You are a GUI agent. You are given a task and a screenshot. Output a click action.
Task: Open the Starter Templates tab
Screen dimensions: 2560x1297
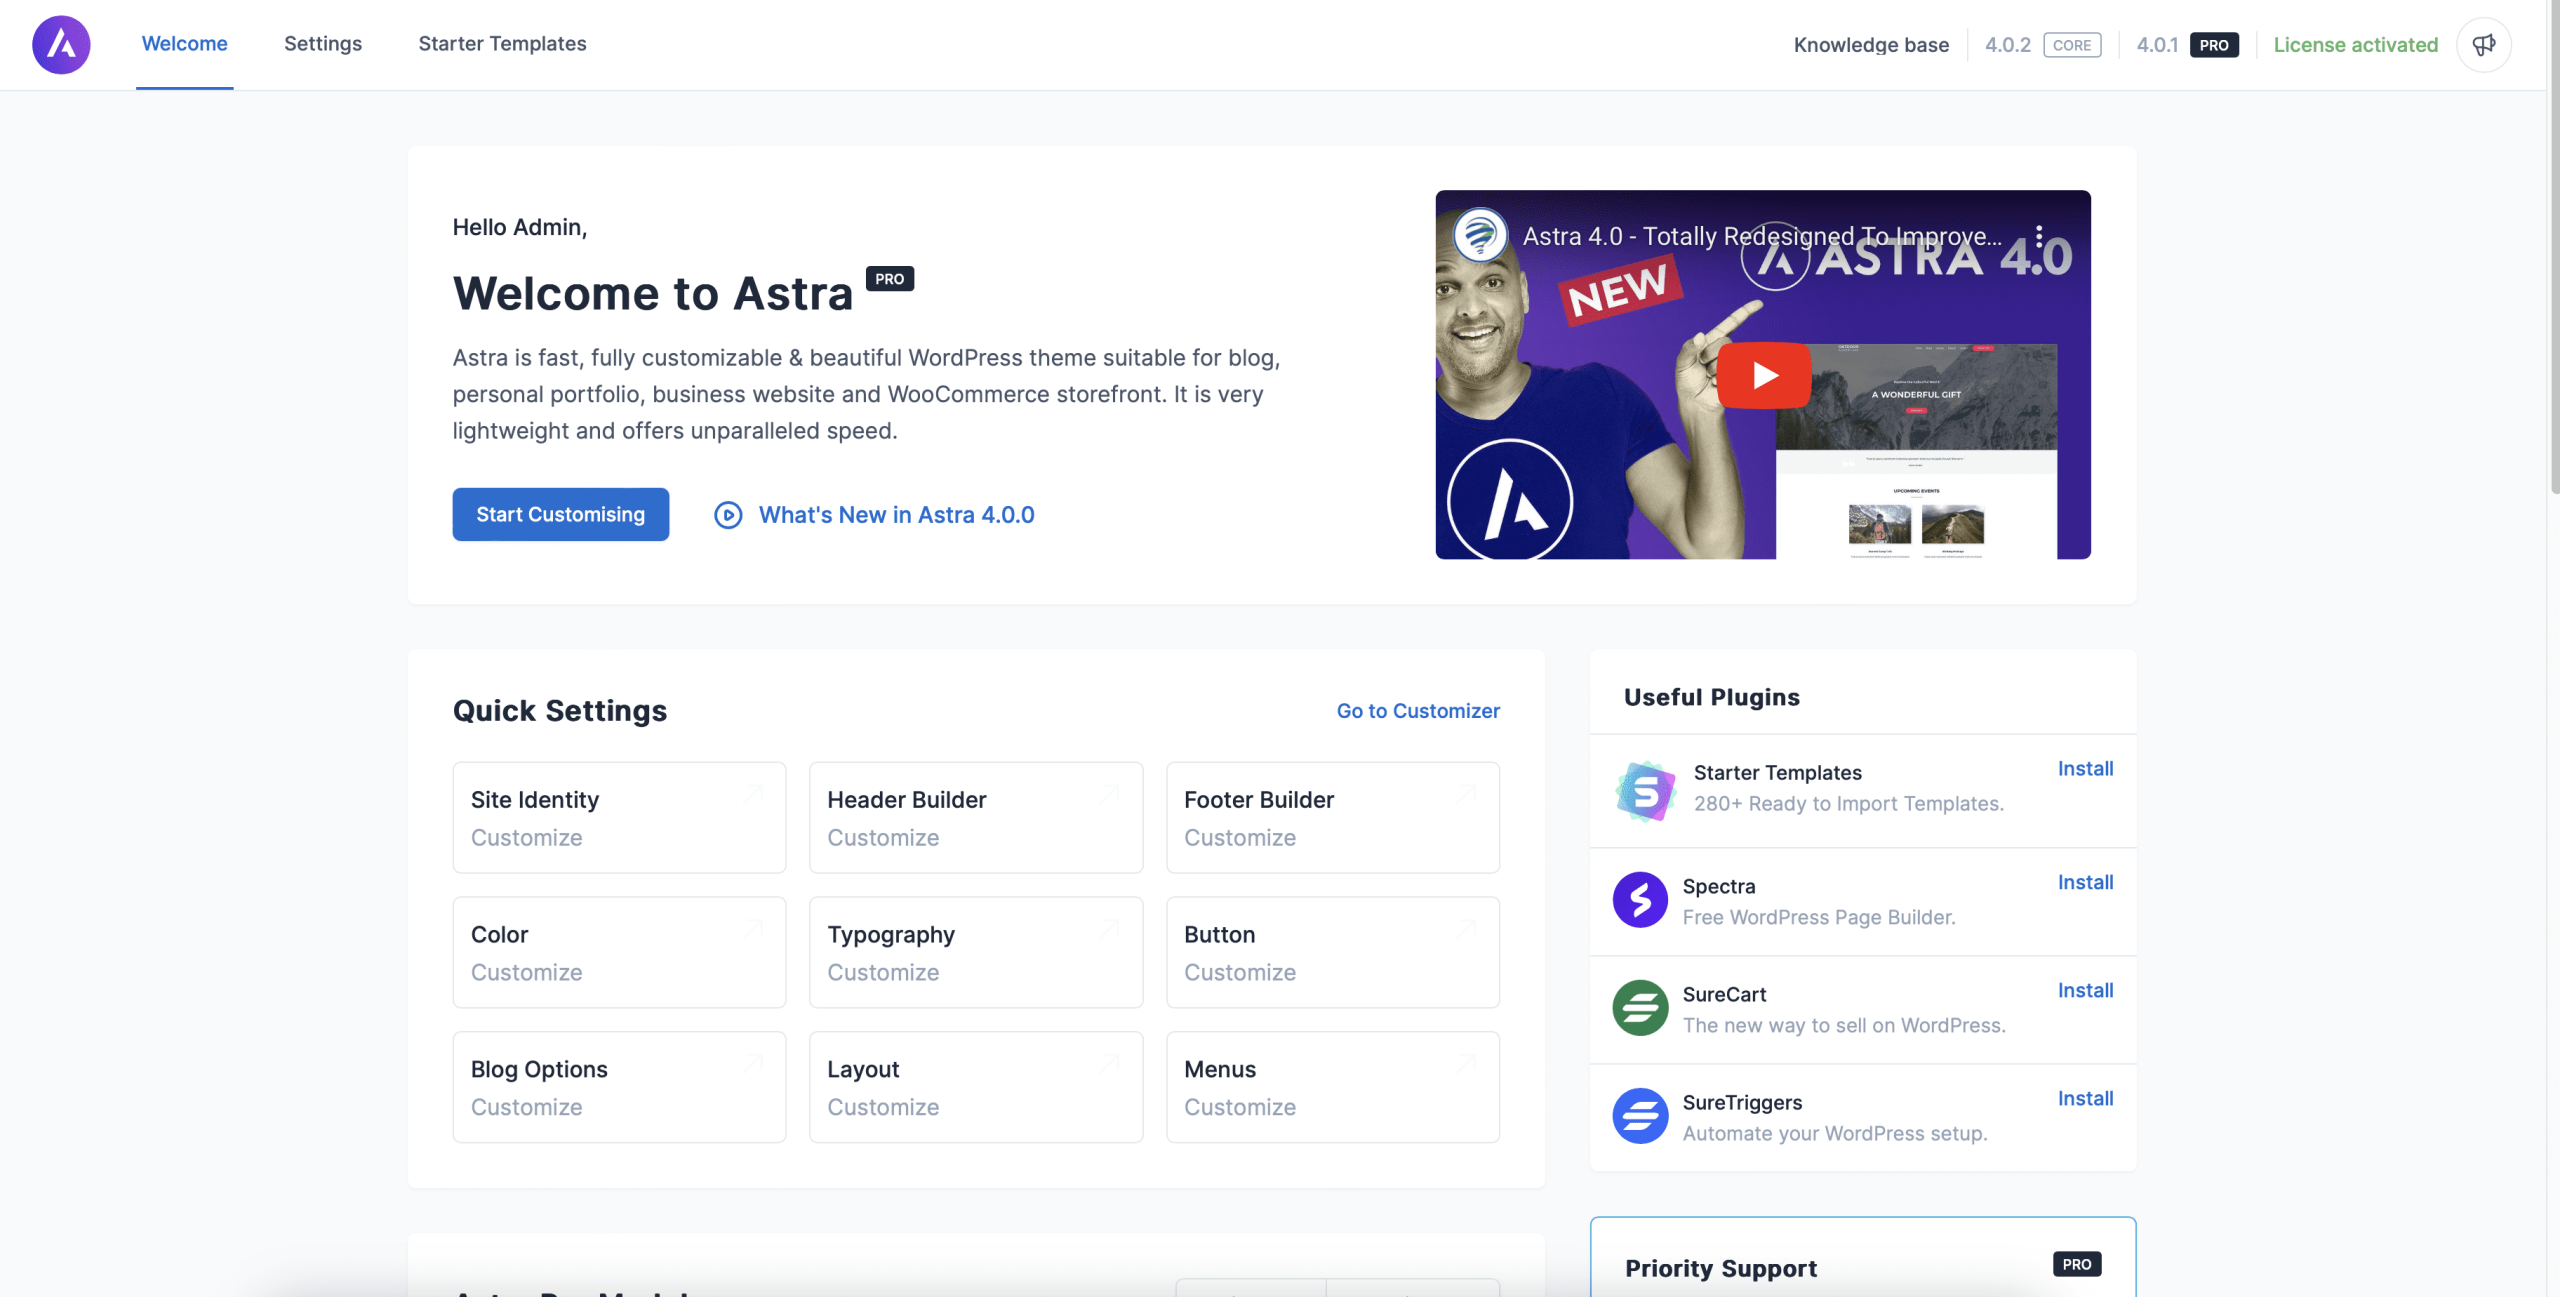point(502,44)
